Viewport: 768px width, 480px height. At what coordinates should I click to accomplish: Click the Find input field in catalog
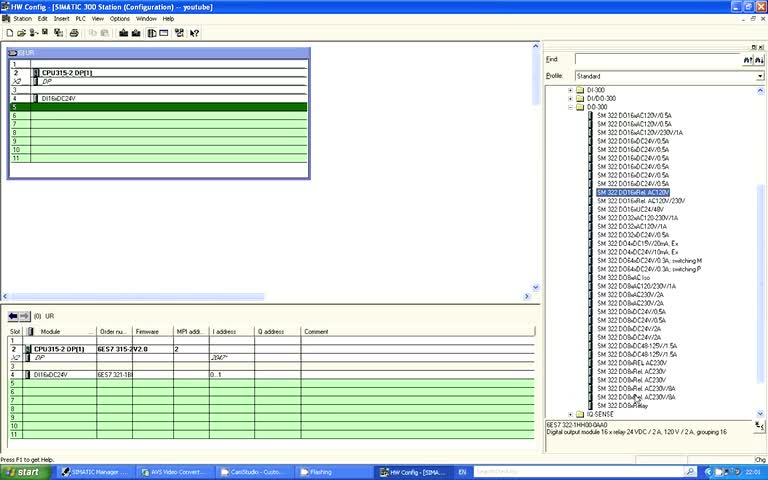click(x=658, y=60)
